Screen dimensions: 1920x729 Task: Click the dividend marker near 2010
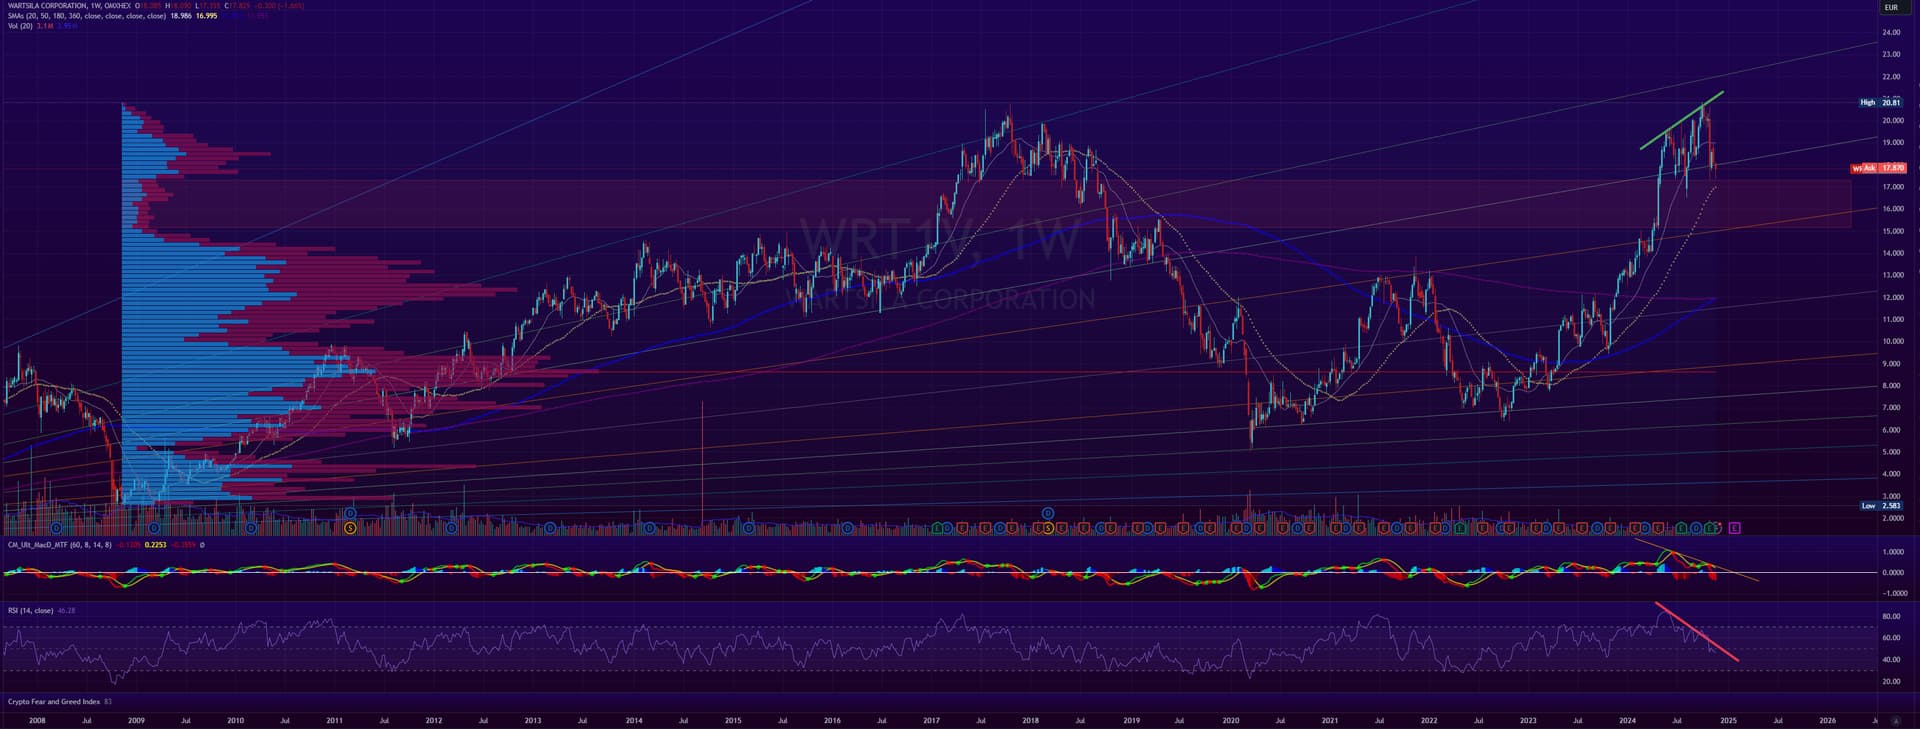click(251, 527)
